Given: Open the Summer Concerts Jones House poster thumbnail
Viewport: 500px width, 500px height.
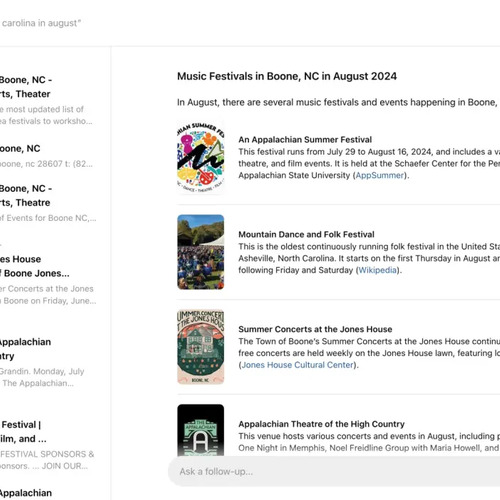Looking at the screenshot, I should pyautogui.click(x=201, y=347).
